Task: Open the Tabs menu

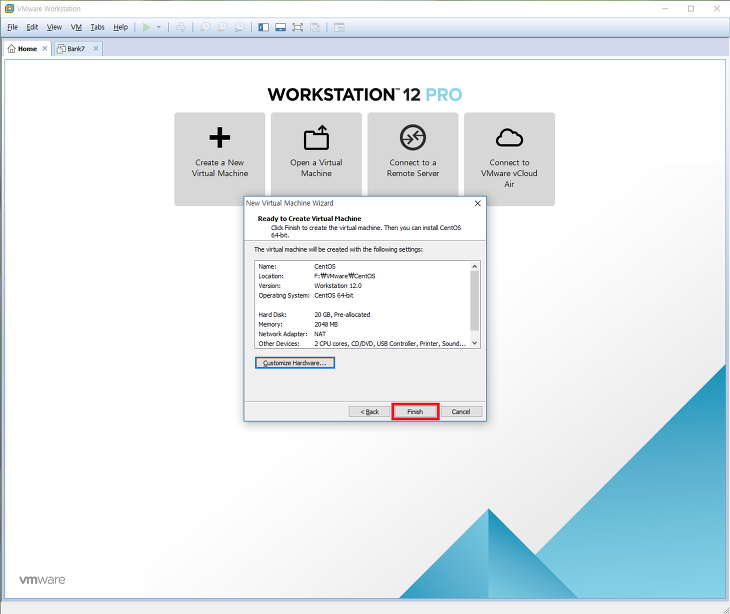Action: click(97, 27)
